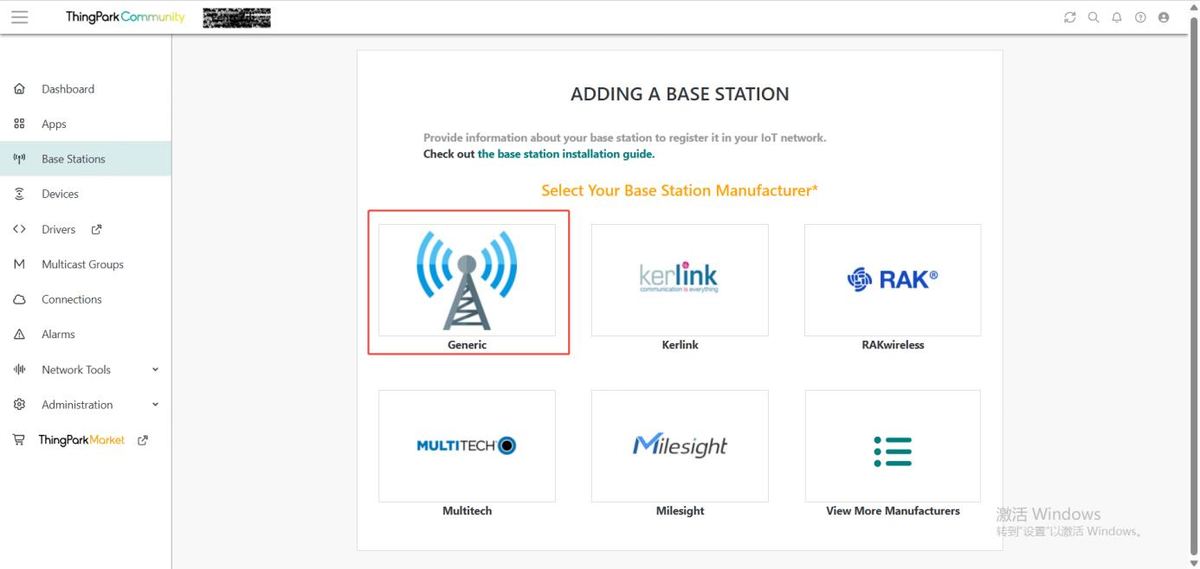Select the Generic tower manufacturer tile
Viewport: 1200px width, 569px height.
point(467,279)
